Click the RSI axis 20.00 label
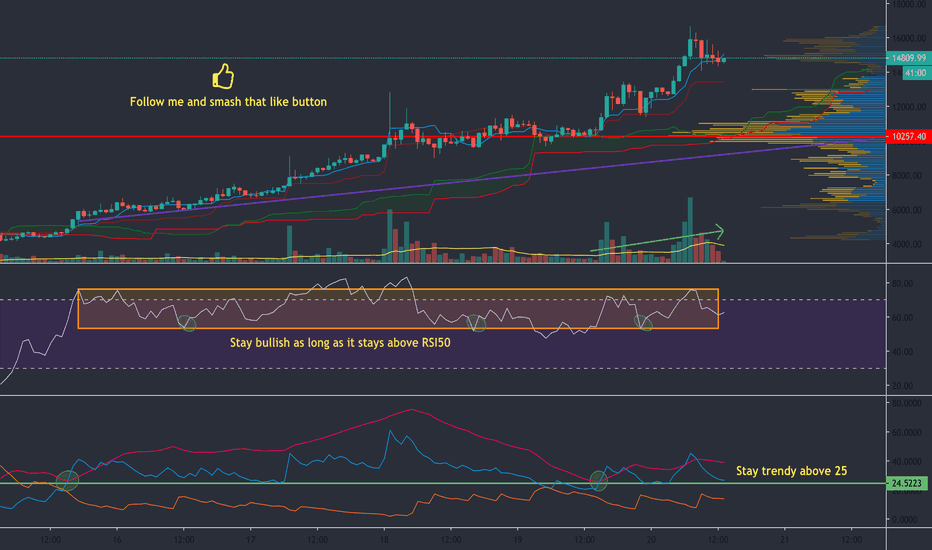 pos(902,386)
